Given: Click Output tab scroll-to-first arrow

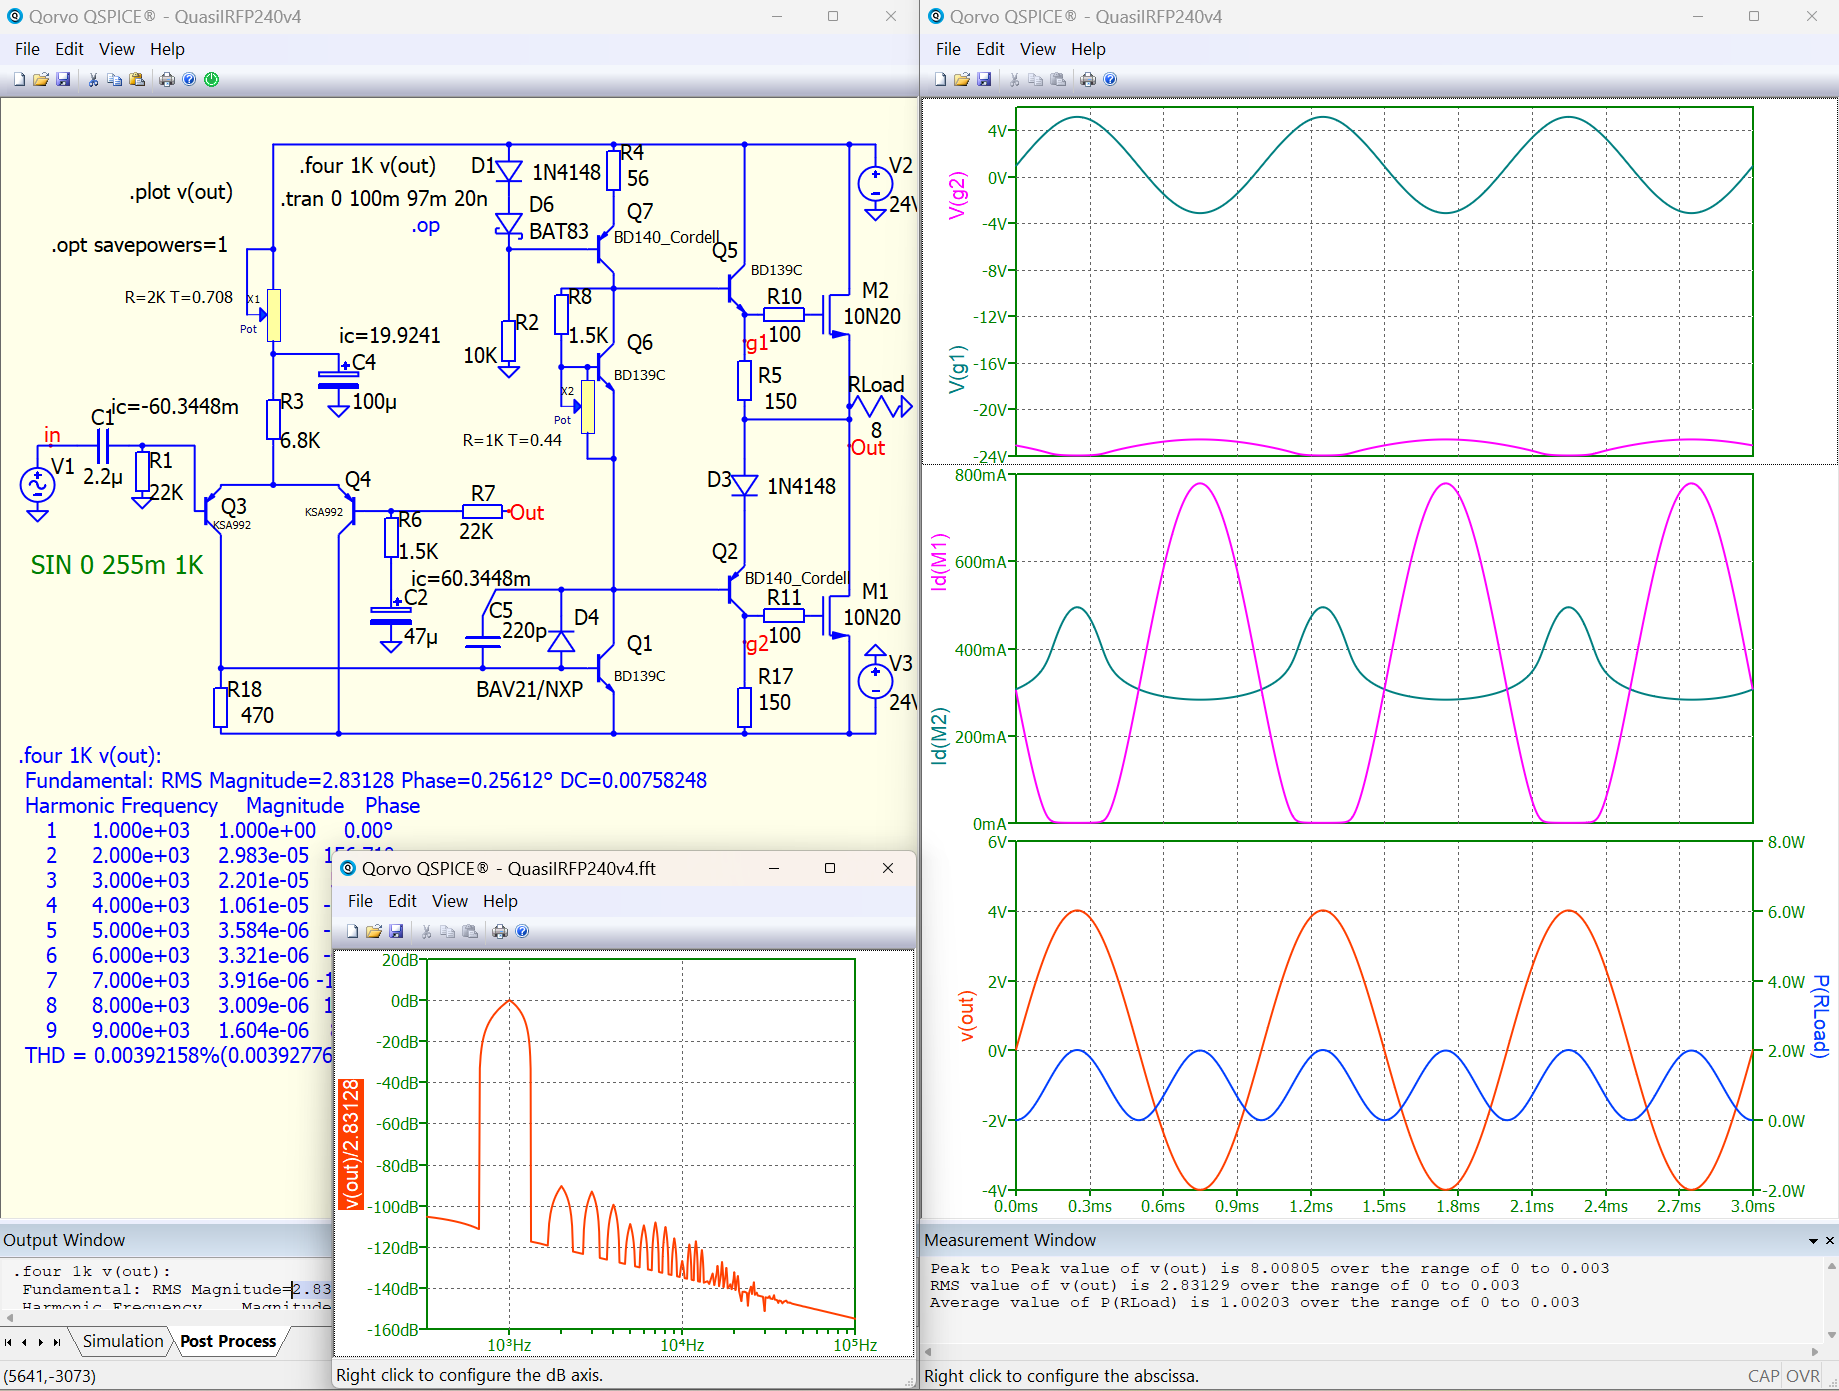Looking at the screenshot, I should [8, 1342].
